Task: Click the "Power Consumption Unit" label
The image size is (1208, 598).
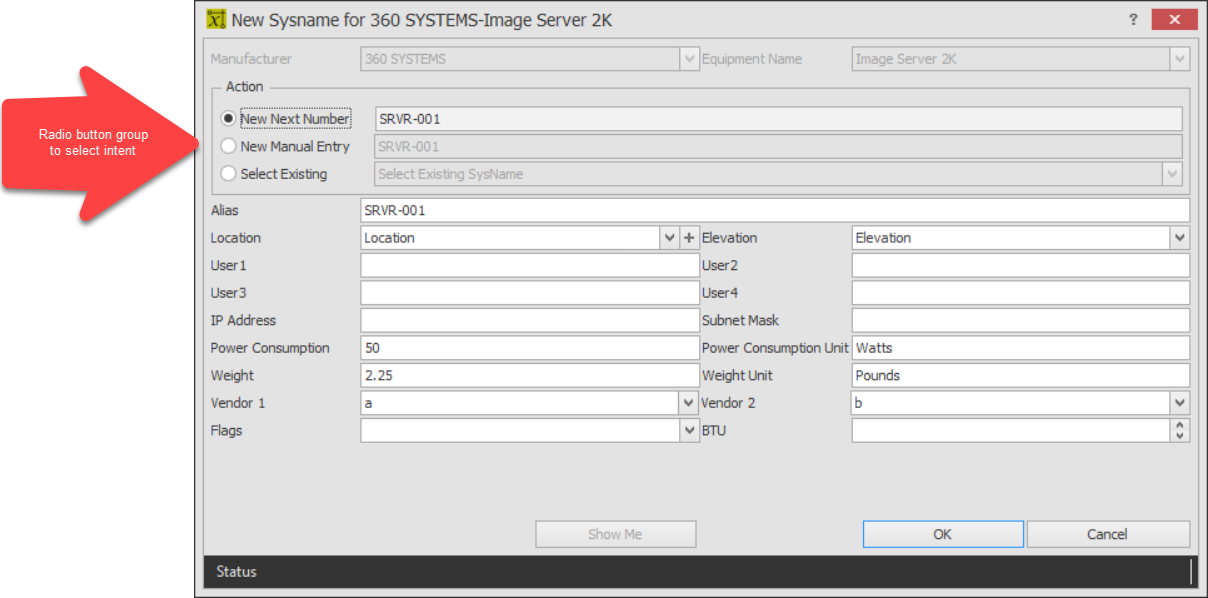Action: coord(775,348)
